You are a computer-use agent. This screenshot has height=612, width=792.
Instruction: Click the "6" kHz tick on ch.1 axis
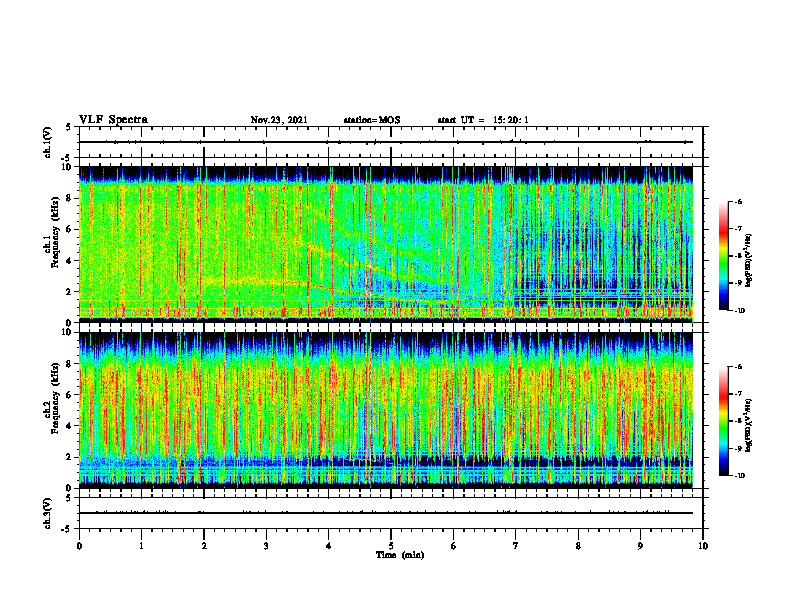70,229
